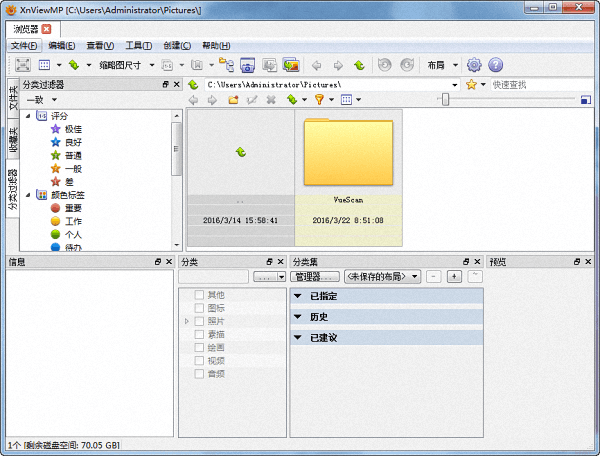Image resolution: width=600 pixels, height=456 pixels.
Task: Open settings gear icon
Action: tap(474, 65)
